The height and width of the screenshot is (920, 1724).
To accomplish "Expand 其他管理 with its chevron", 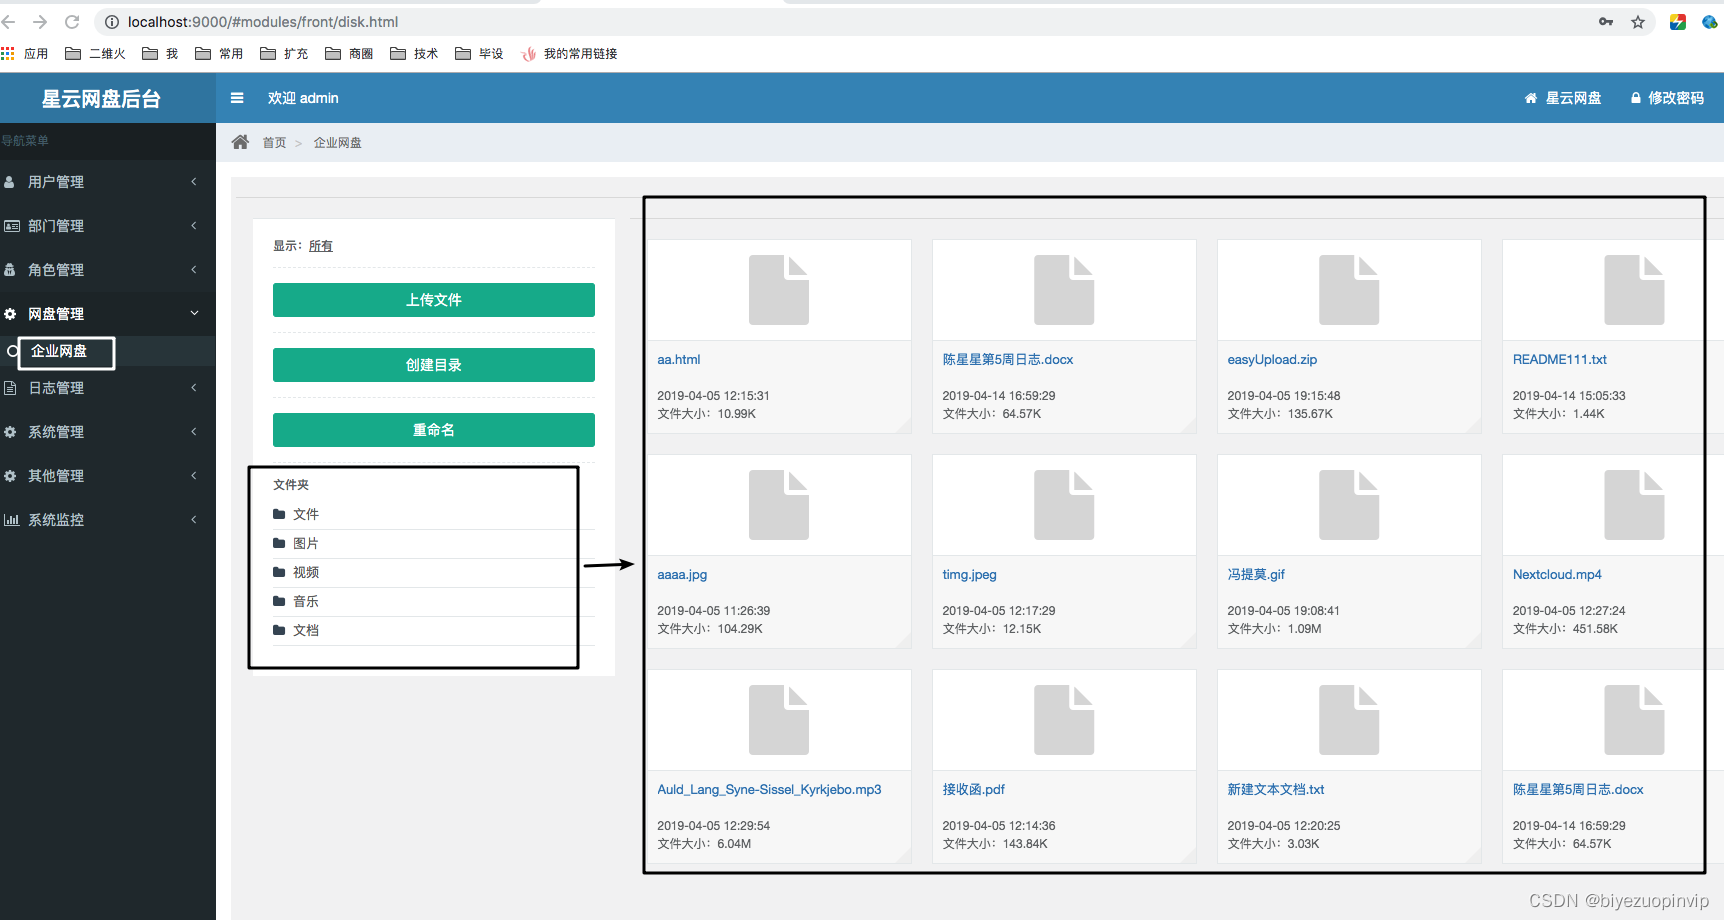I will [194, 476].
